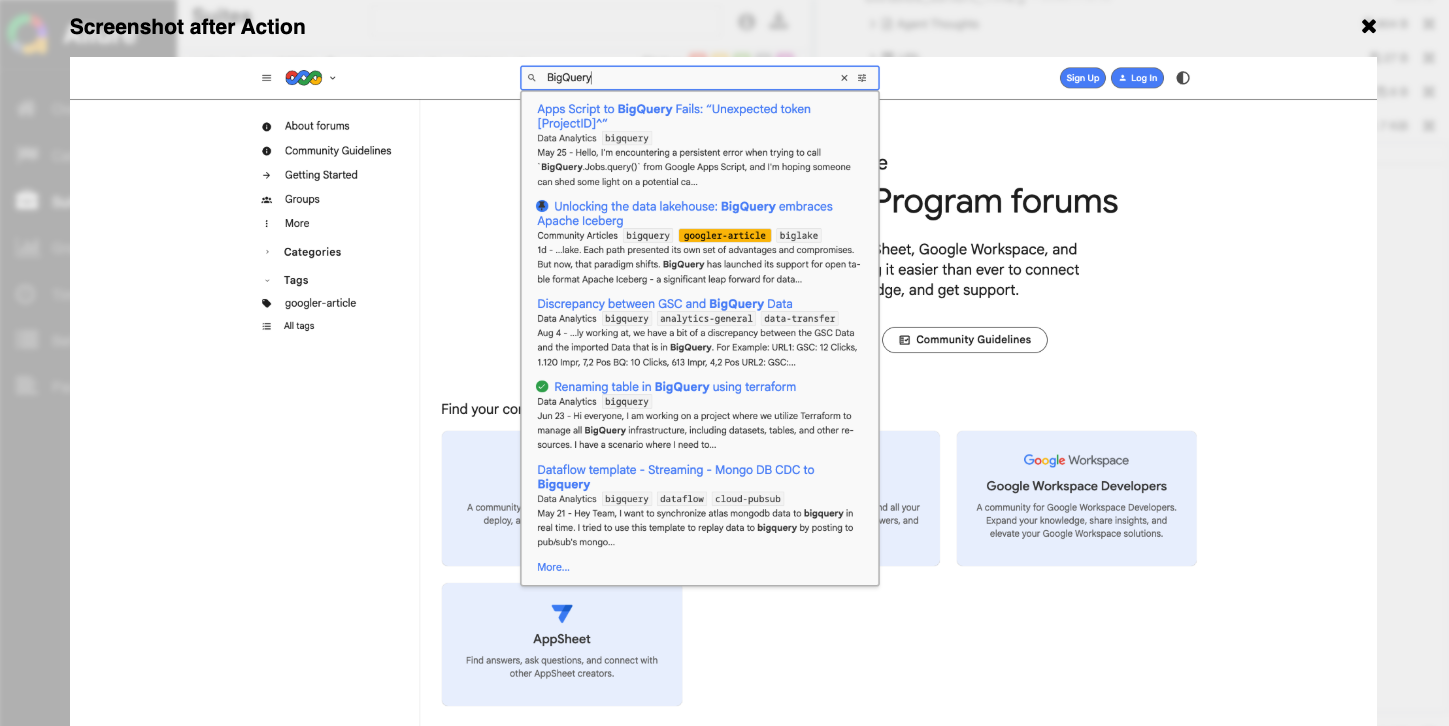Click Community Articles category on lakehouse result
The image size is (1449, 726).
tap(577, 236)
